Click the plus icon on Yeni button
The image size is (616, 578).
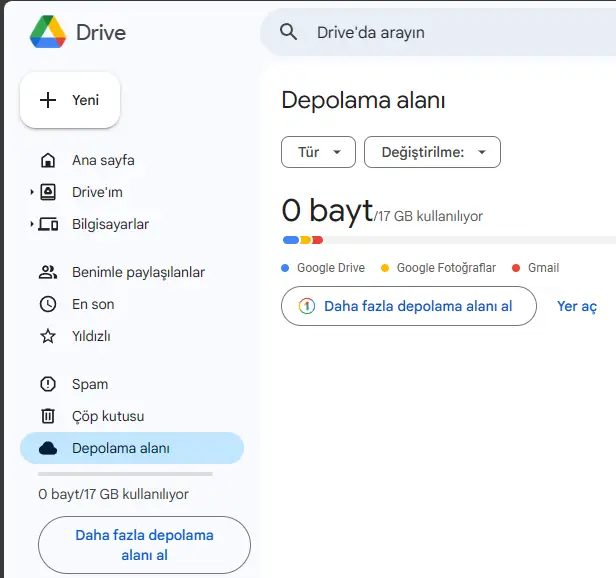[x=48, y=100]
